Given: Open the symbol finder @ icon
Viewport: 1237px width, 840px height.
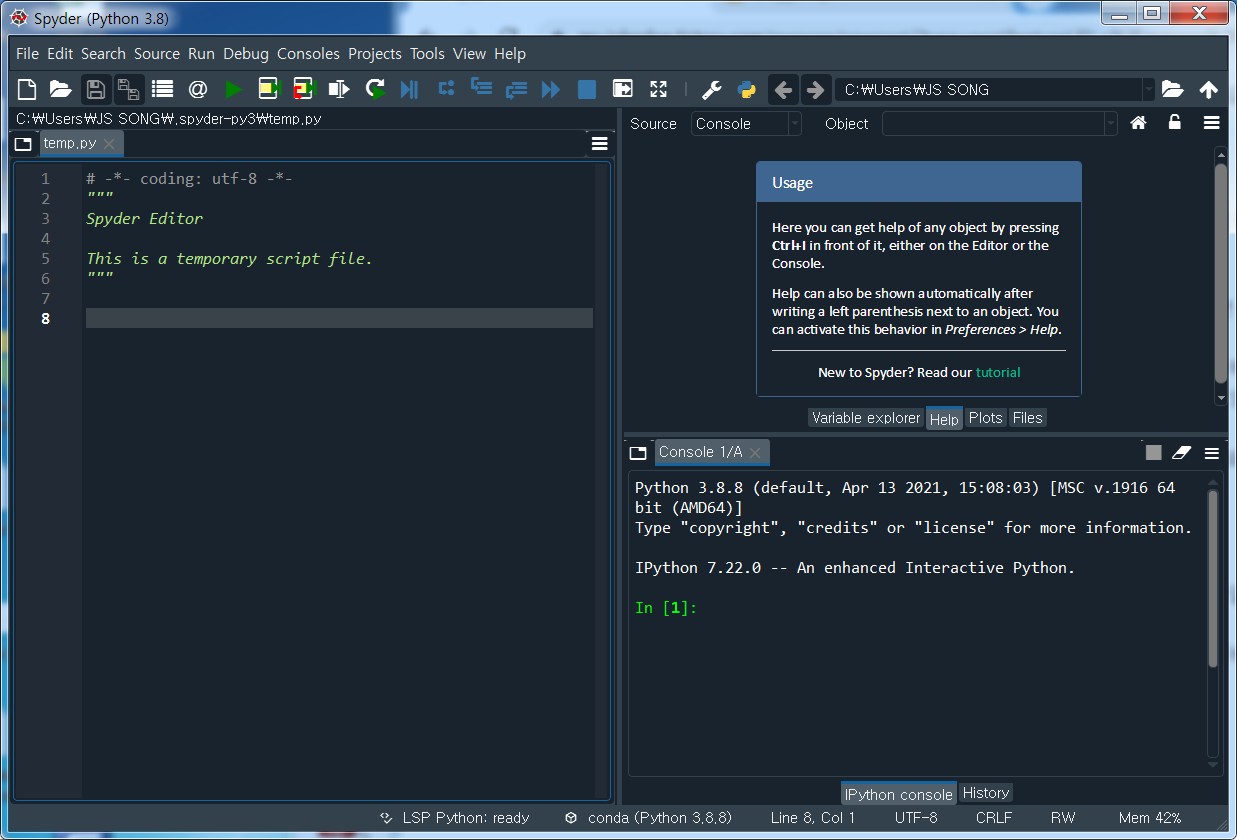Looking at the screenshot, I should (x=197, y=89).
